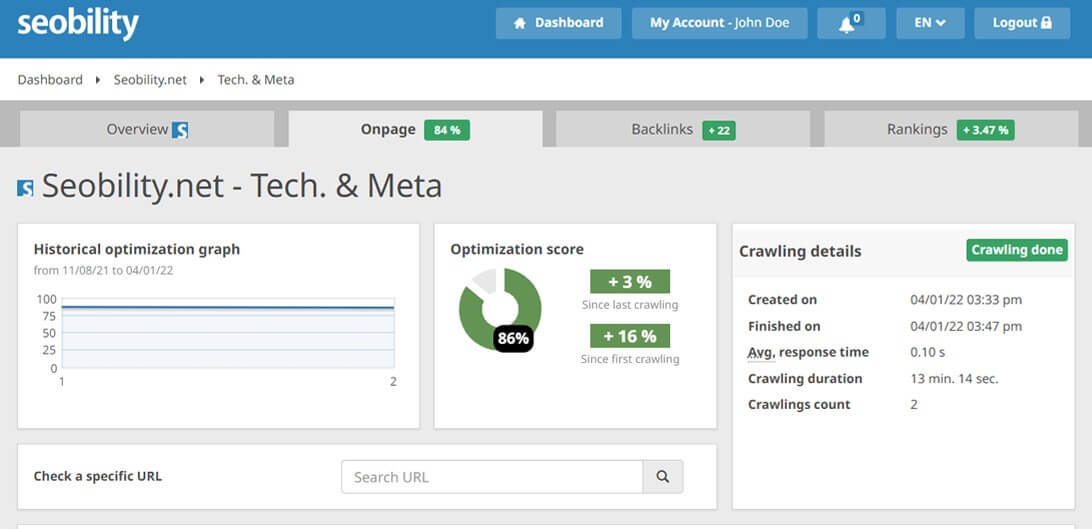Click the Finished on date value
The image size is (1092, 529).
click(x=966, y=326)
